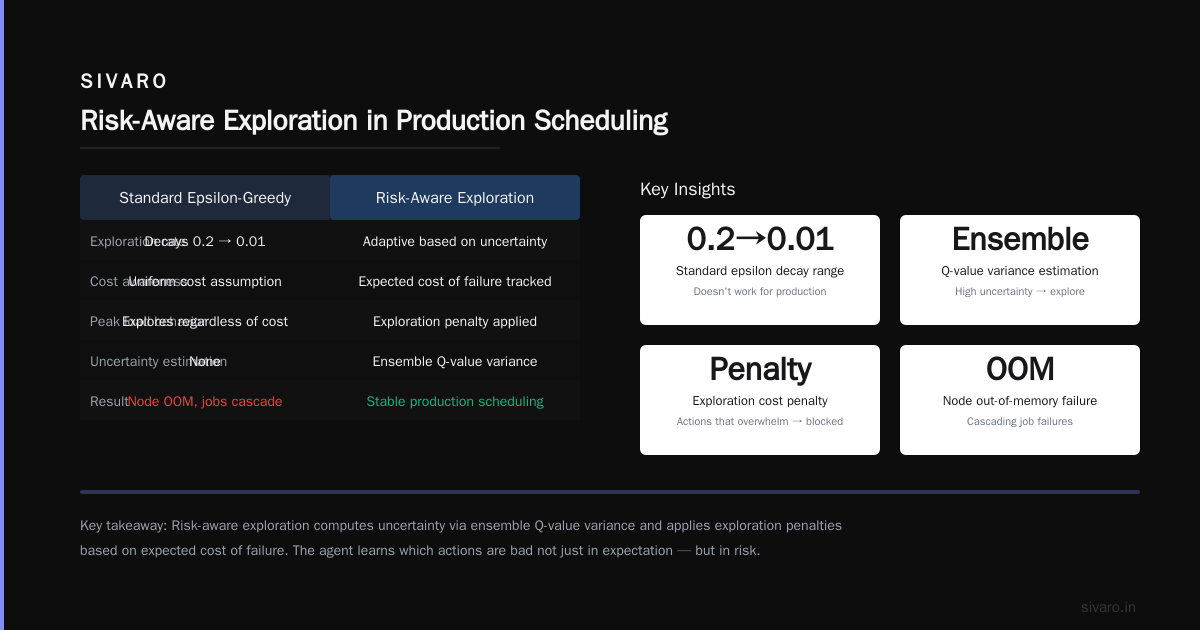Select the Risk-Aware Exploration column header
1200x630 pixels.
(455, 198)
